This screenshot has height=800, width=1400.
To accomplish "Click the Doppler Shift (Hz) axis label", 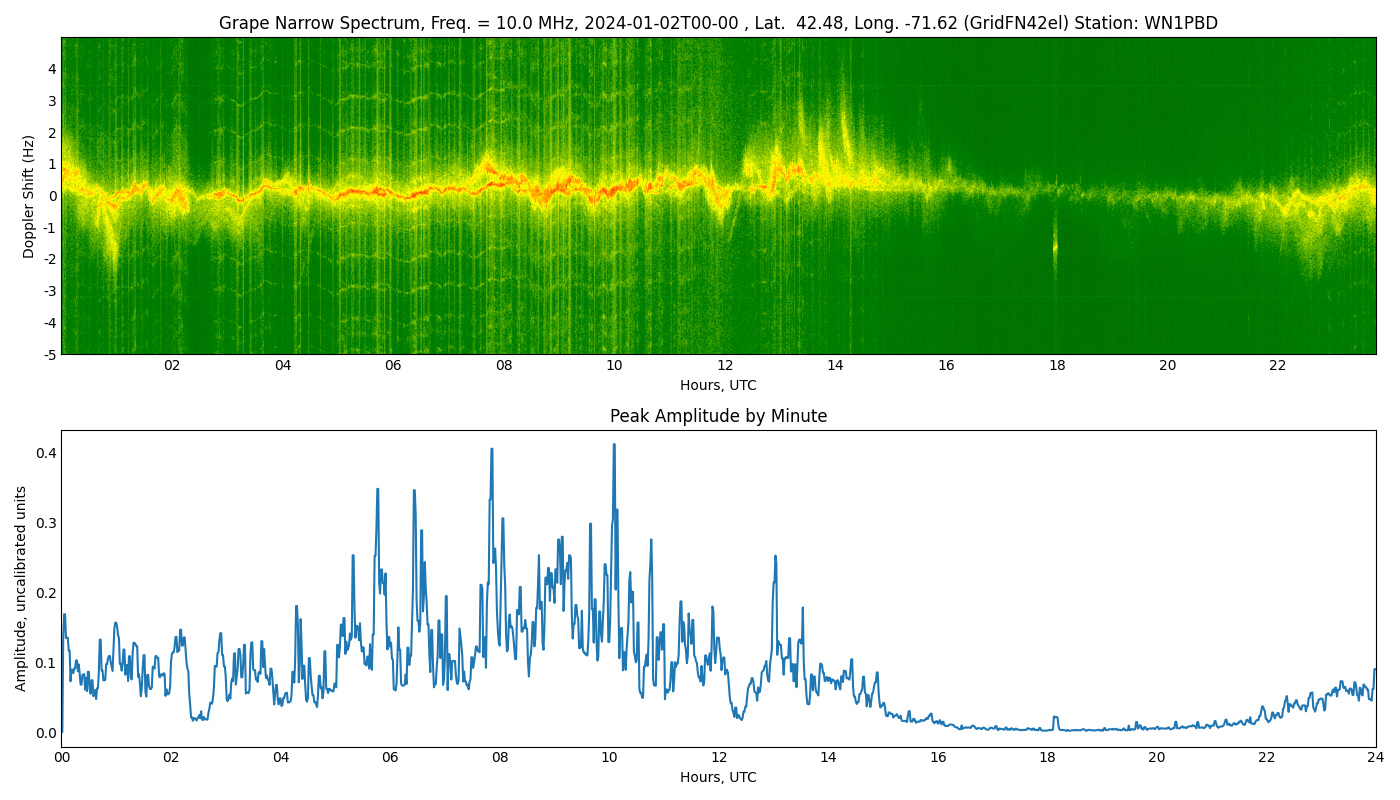I will pyautogui.click(x=29, y=196).
